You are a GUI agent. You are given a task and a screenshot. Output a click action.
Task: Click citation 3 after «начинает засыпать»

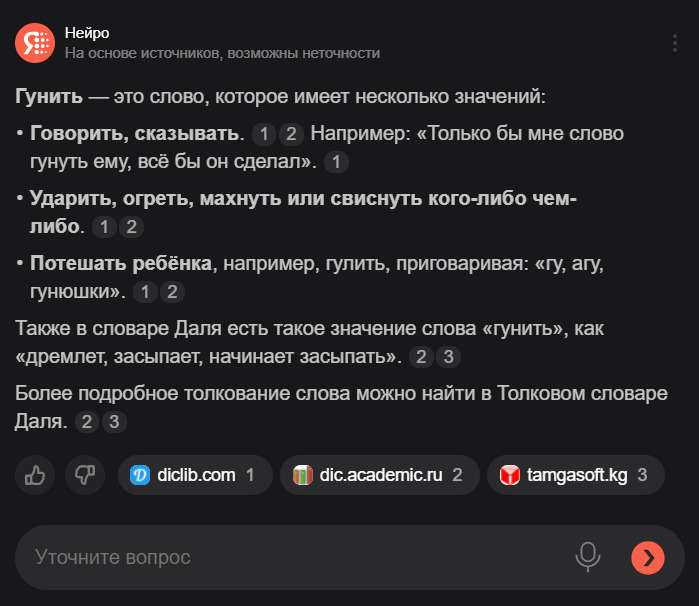449,357
